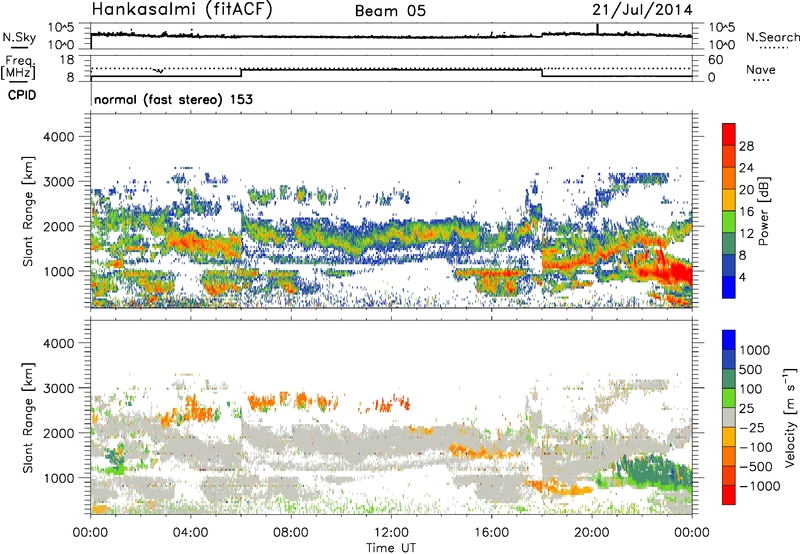Select the red top segment of Power color bar
This screenshot has width=800, height=554.
729,134
